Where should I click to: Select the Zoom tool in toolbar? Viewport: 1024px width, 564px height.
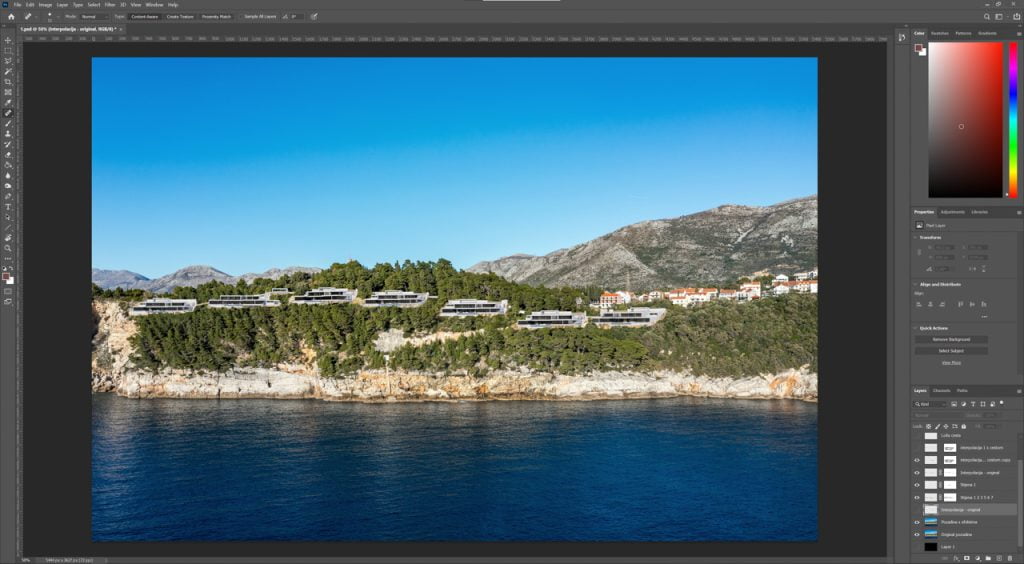click(x=8, y=248)
